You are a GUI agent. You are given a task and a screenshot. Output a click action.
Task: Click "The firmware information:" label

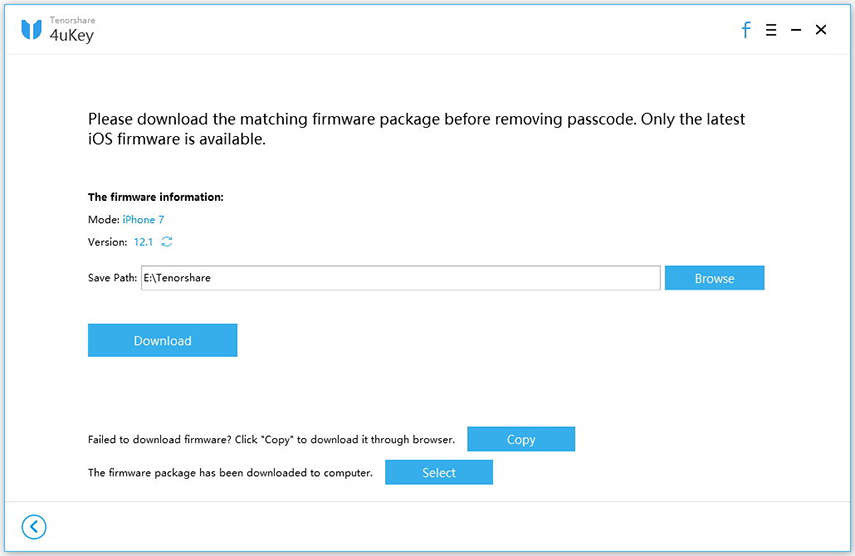pos(155,197)
